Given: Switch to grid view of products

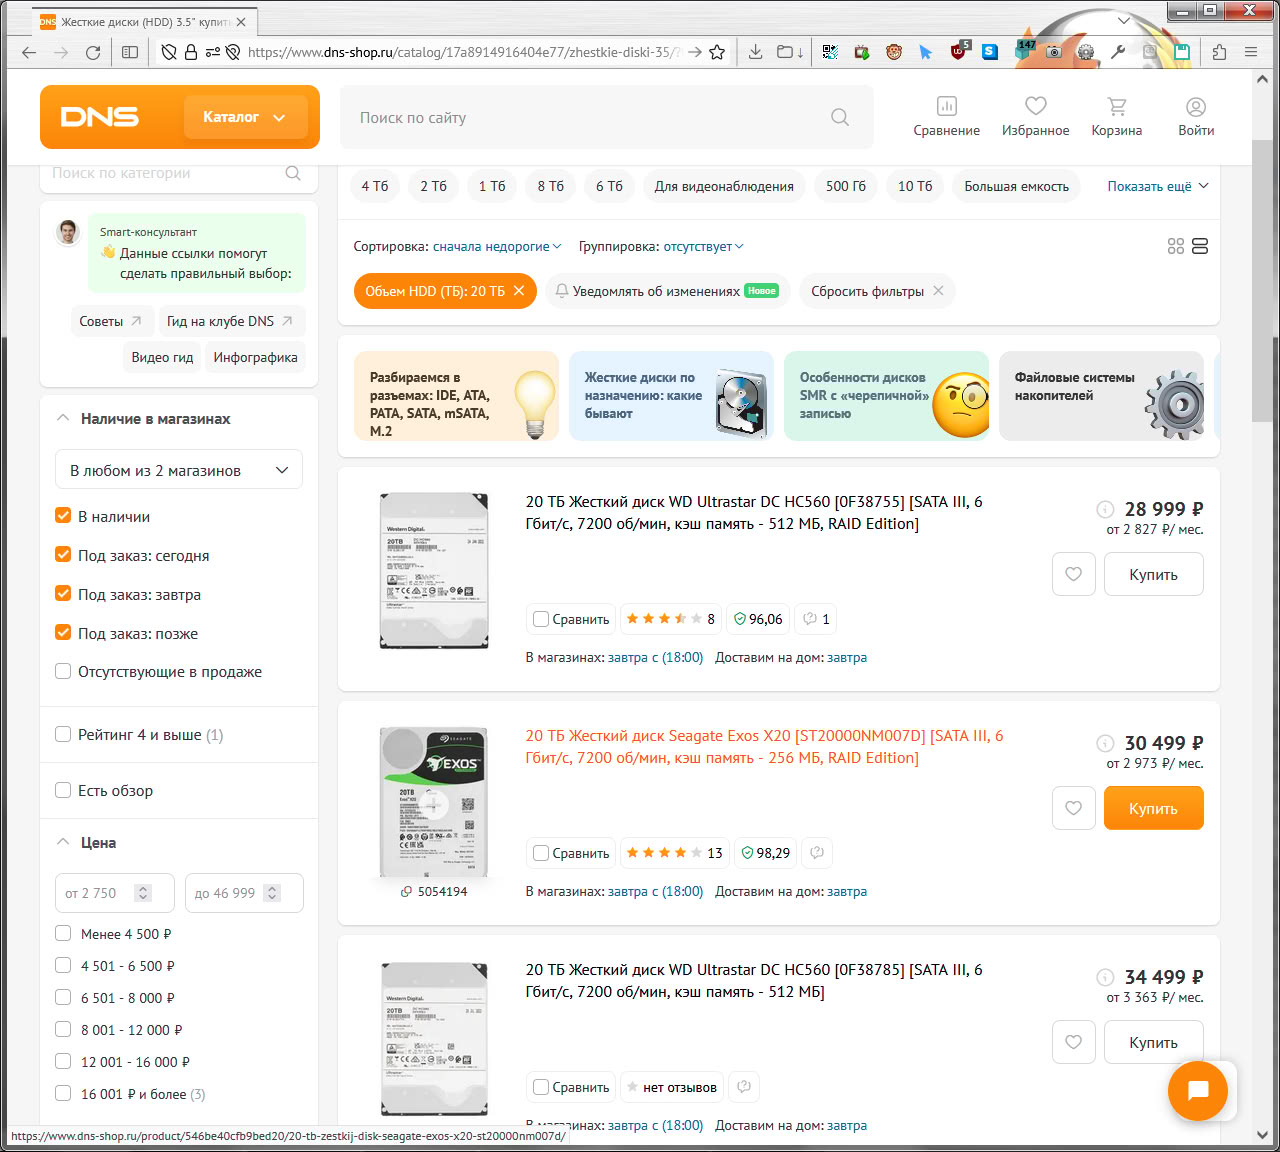Looking at the screenshot, I should (x=1176, y=246).
